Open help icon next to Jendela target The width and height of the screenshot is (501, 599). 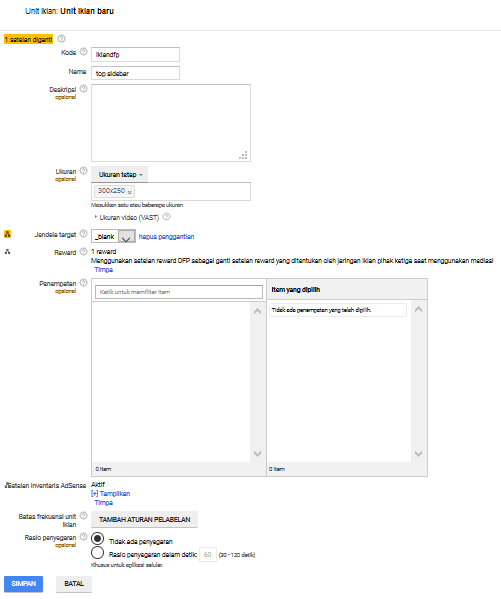point(83,233)
